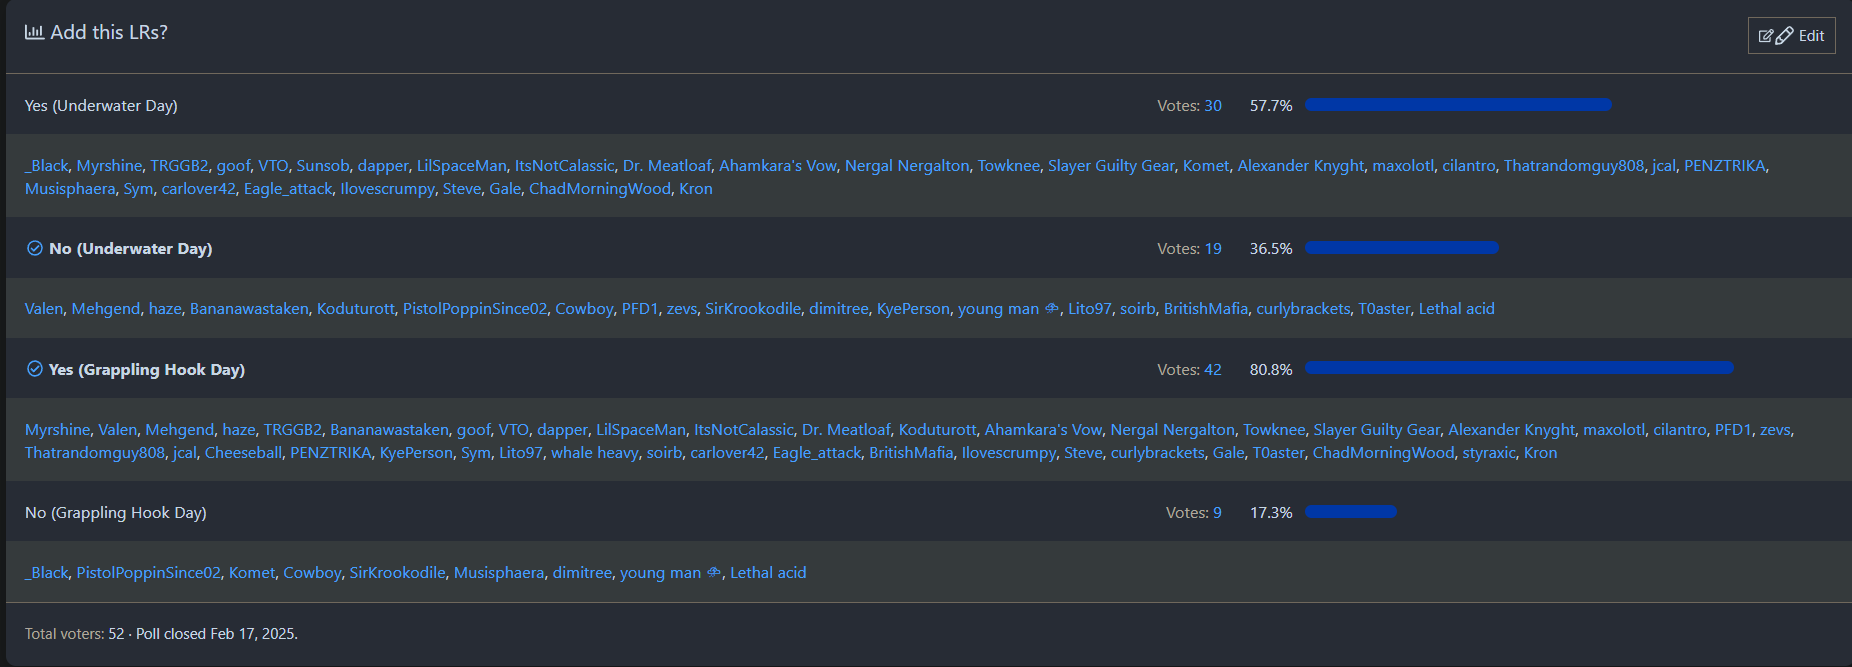This screenshot has height=667, width=1852.
Task: Choose the No (Underwater Day) option label
Action: tap(130, 249)
